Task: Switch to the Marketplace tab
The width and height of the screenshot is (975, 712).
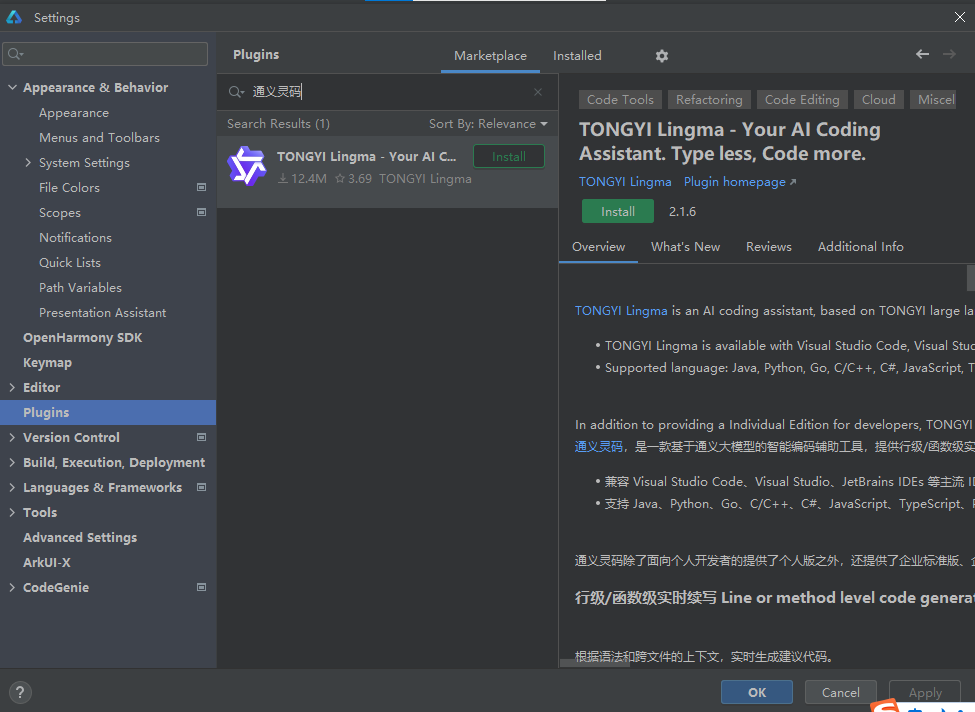Action: [x=490, y=56]
